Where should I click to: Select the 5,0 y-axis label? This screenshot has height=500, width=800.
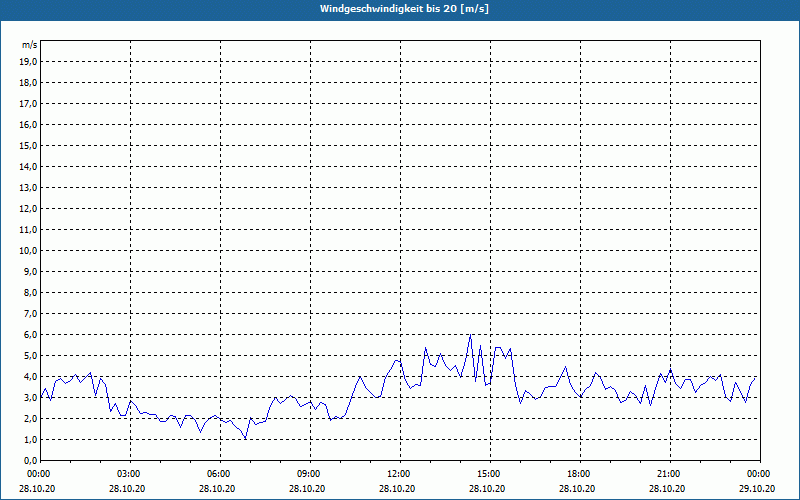(x=31, y=356)
